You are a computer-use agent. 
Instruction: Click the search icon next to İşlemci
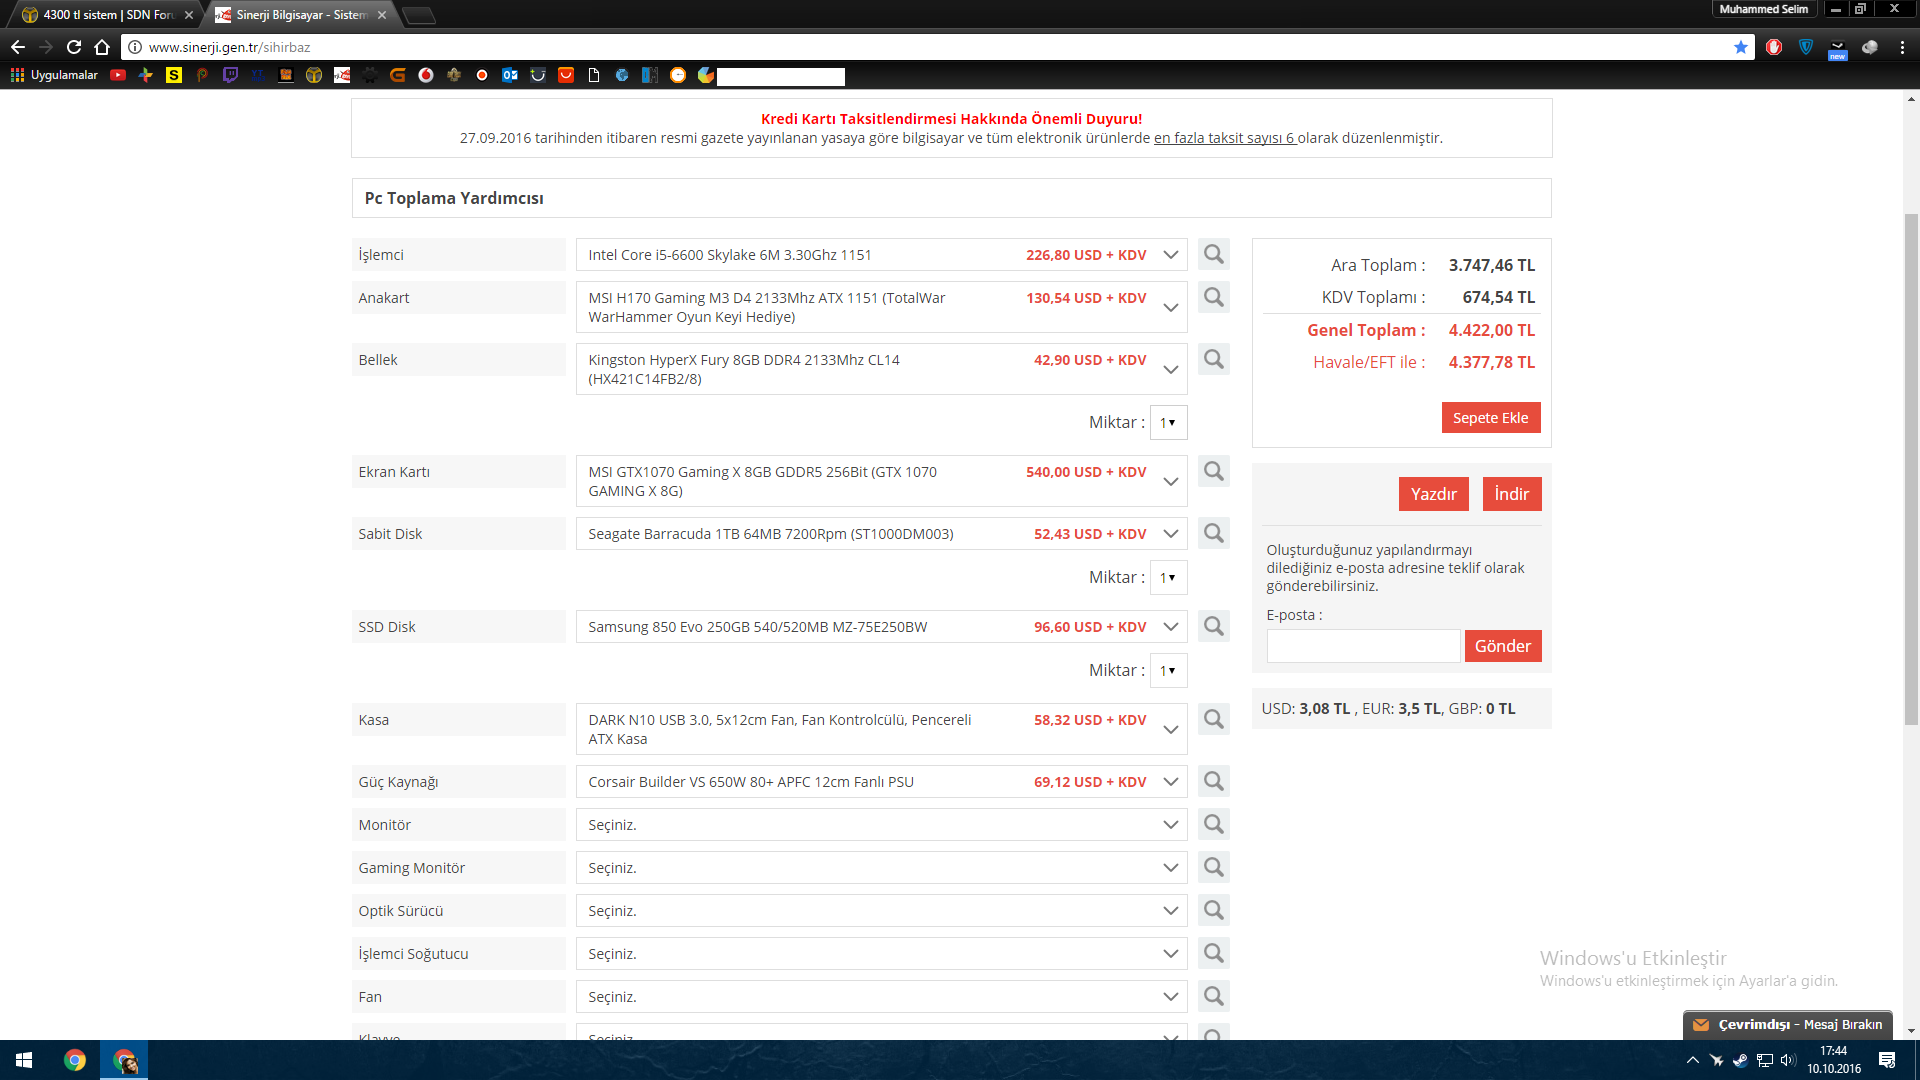click(1213, 255)
